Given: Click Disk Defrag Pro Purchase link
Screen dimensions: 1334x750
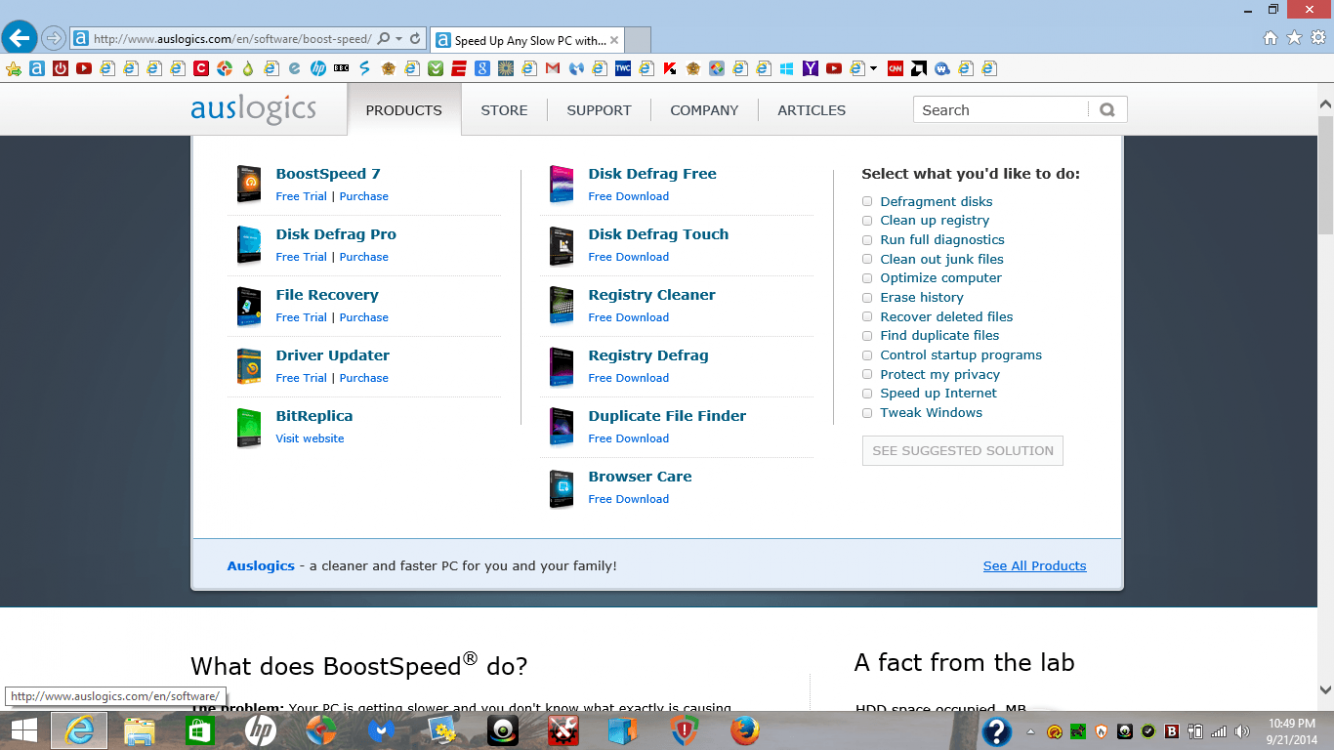Looking at the screenshot, I should tap(364, 257).
